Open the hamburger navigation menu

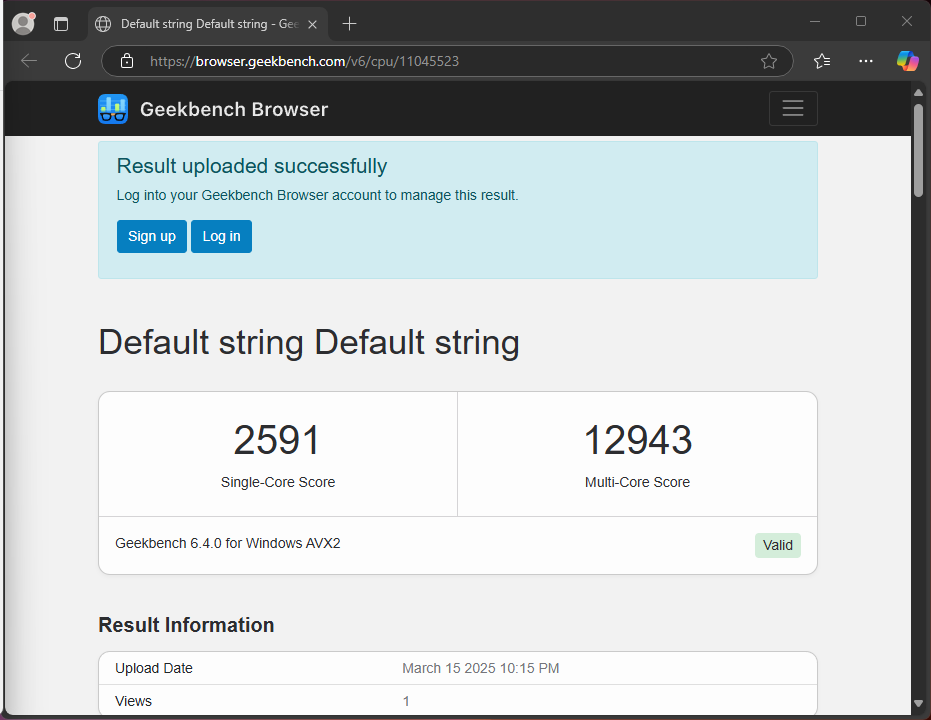pyautogui.click(x=793, y=109)
